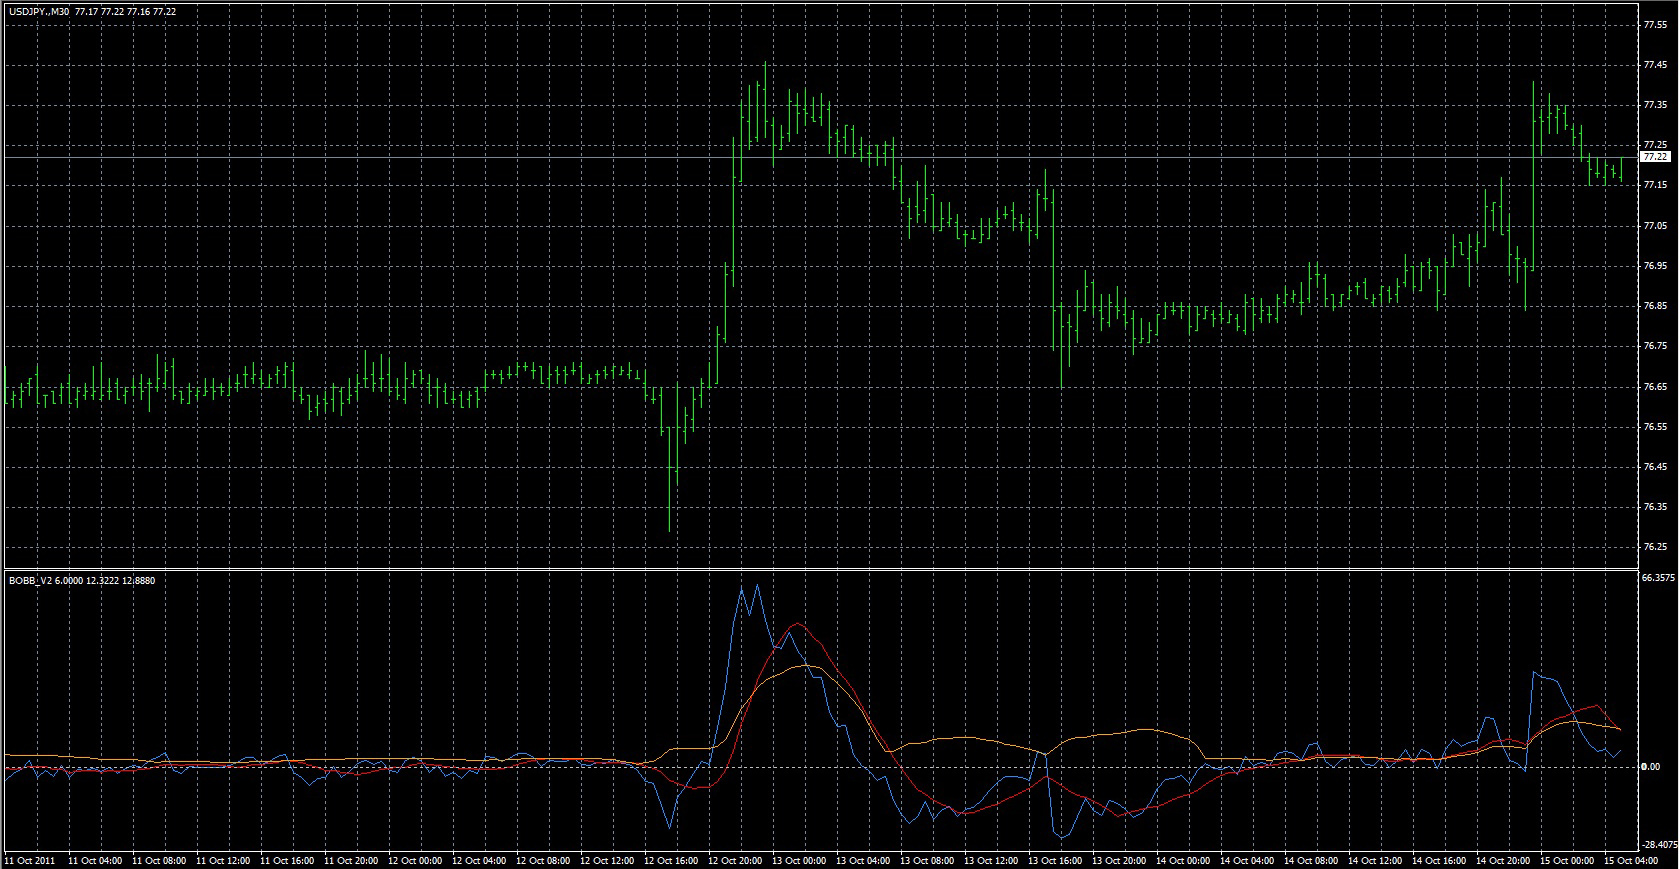Click the 76.25 price scale label

point(1654,547)
